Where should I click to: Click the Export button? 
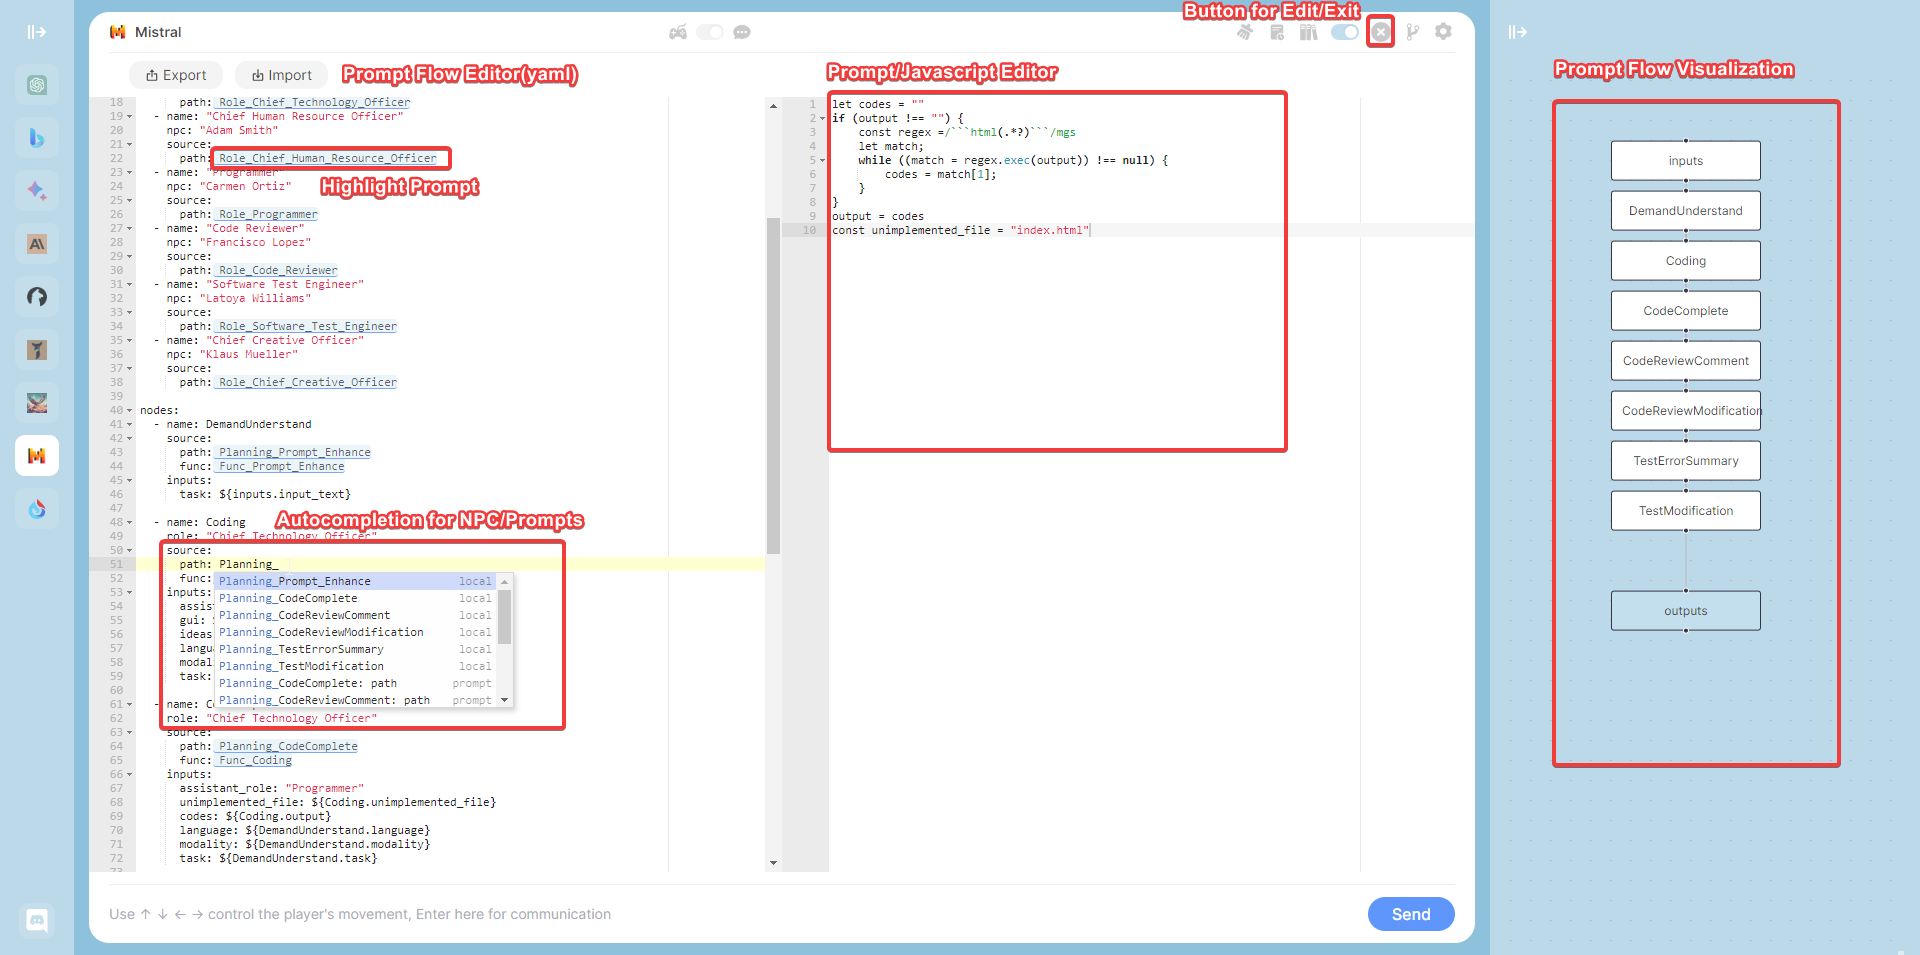tap(176, 75)
